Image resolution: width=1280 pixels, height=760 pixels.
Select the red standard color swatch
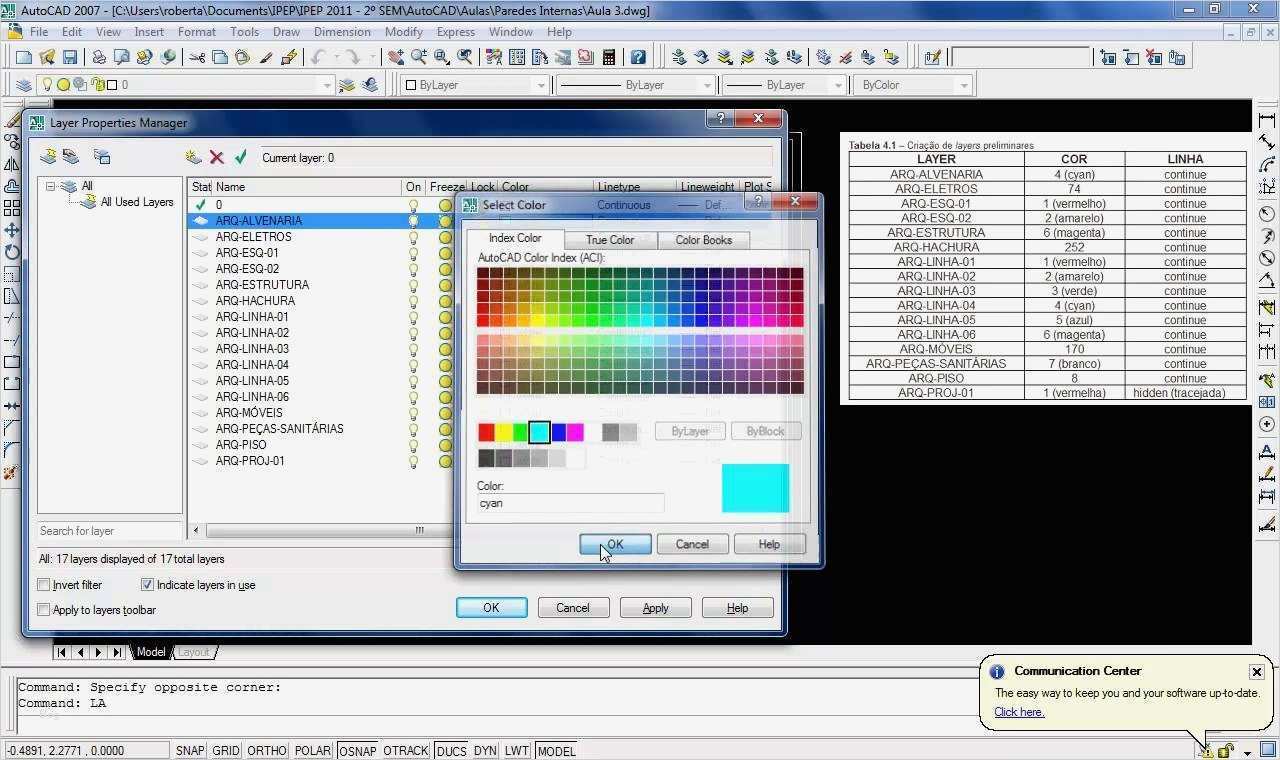tap(486, 432)
